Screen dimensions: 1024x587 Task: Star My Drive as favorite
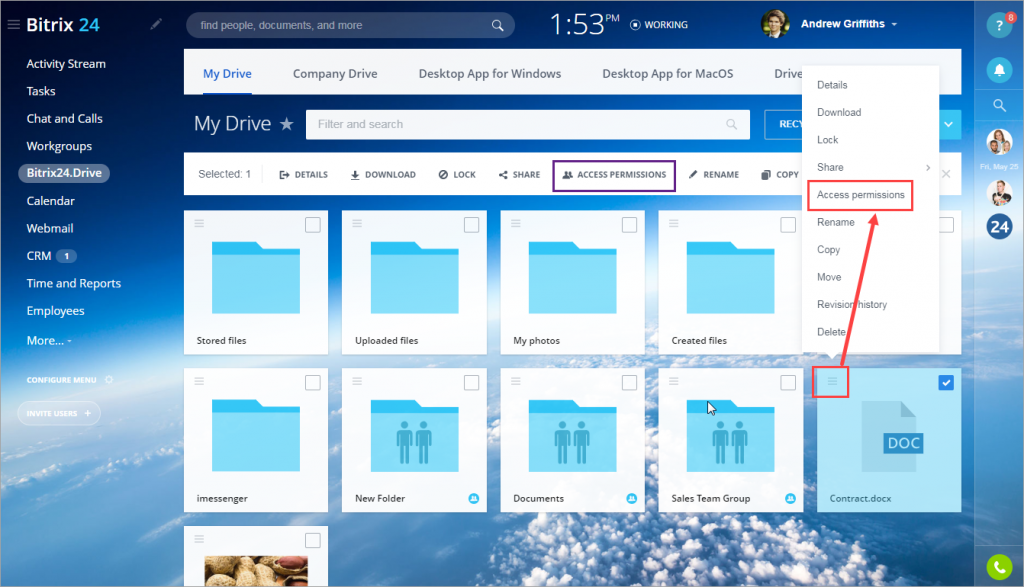286,123
